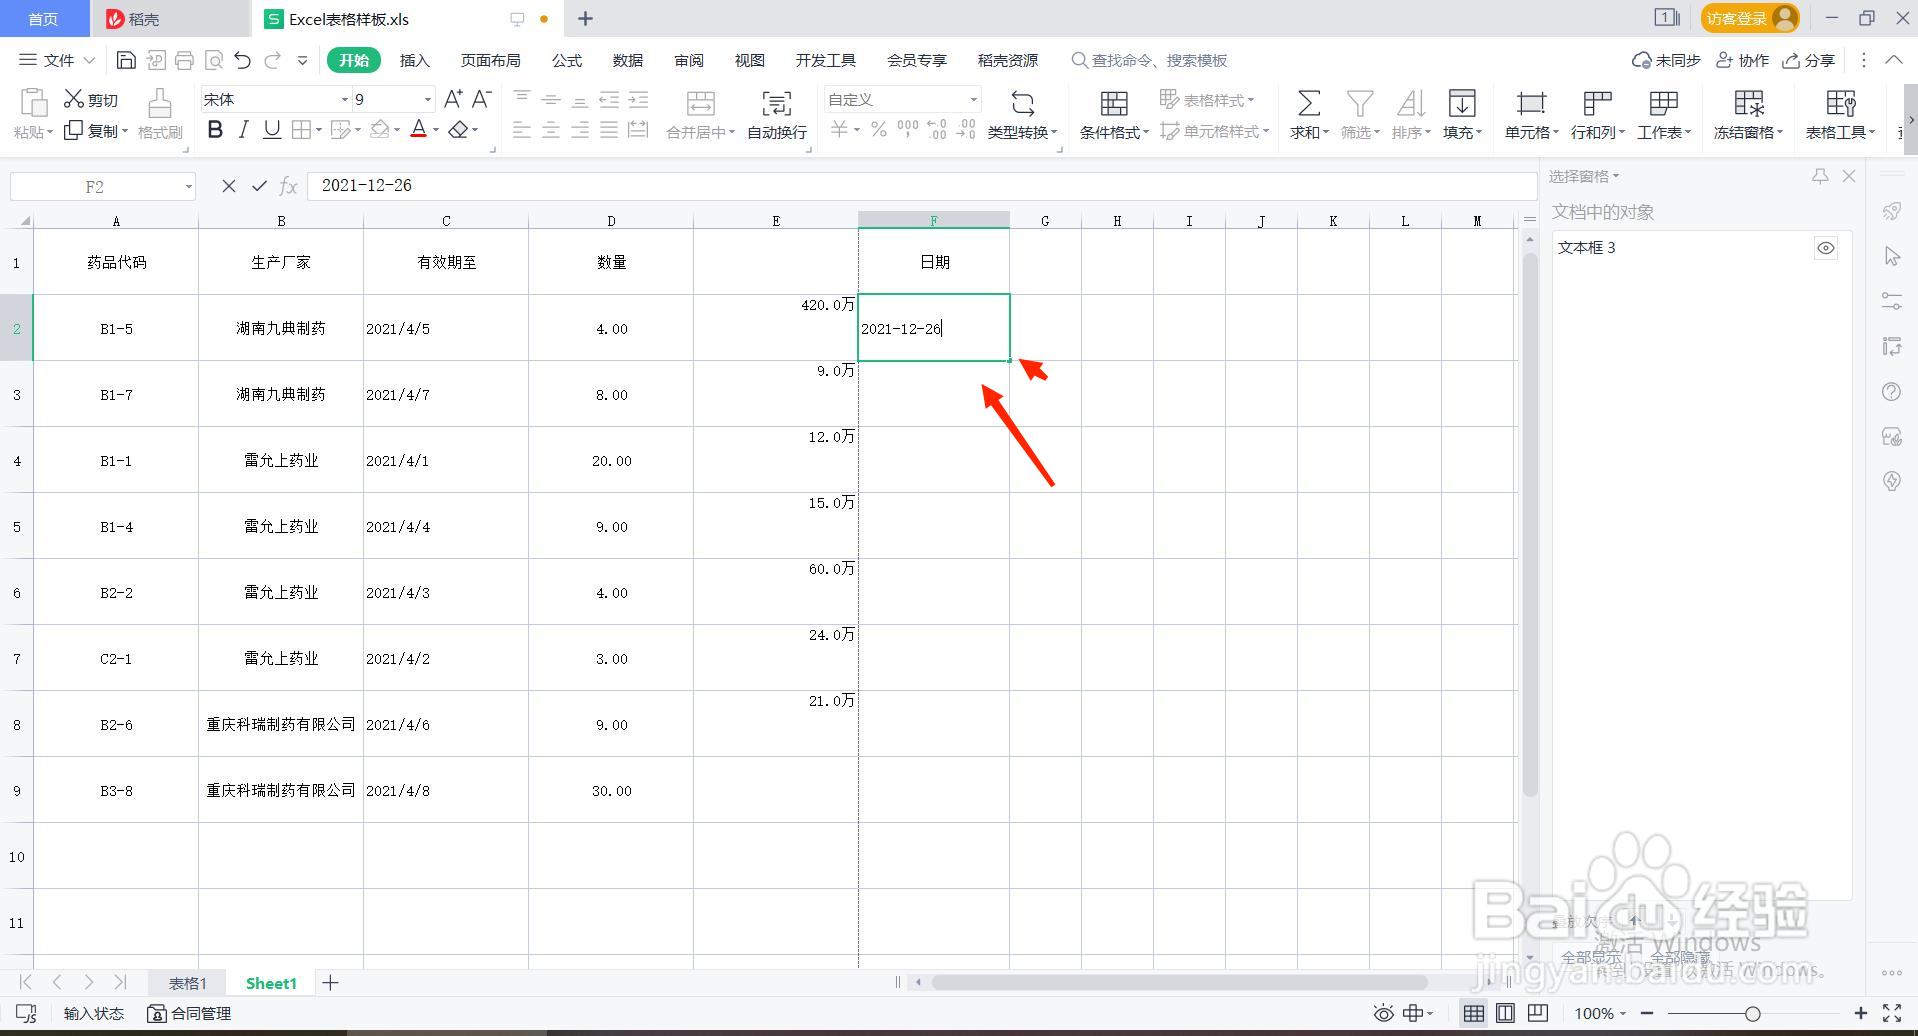This screenshot has height=1036, width=1918.
Task: Switch to normal view in status bar
Action: [x=1474, y=1013]
